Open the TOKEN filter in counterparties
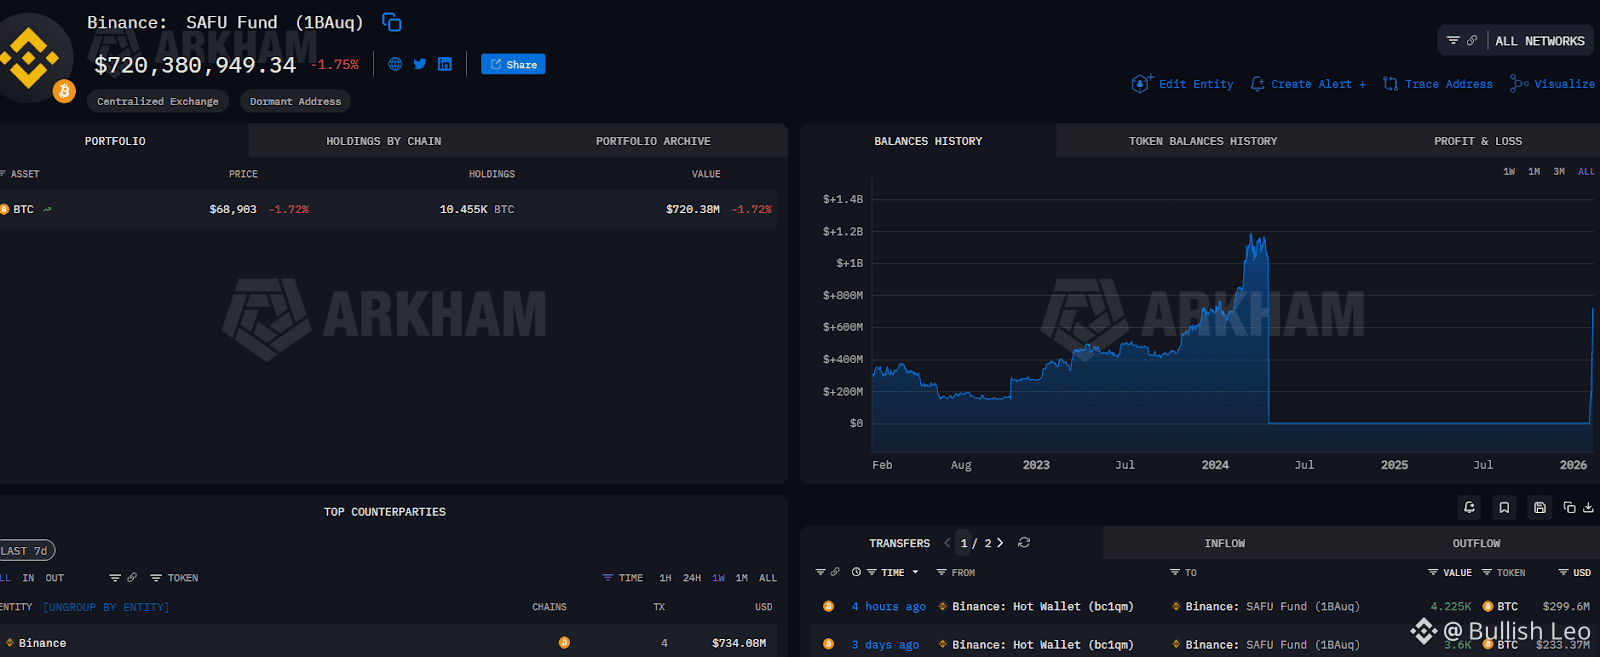This screenshot has height=657, width=1600. tap(174, 578)
